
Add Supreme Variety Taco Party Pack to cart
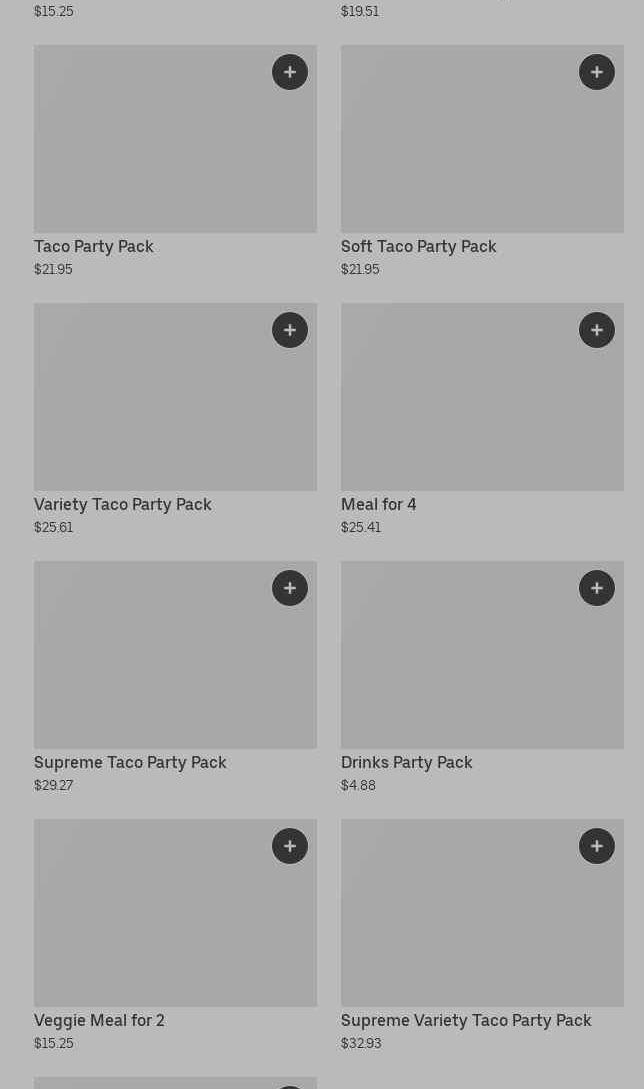pyautogui.click(x=597, y=846)
